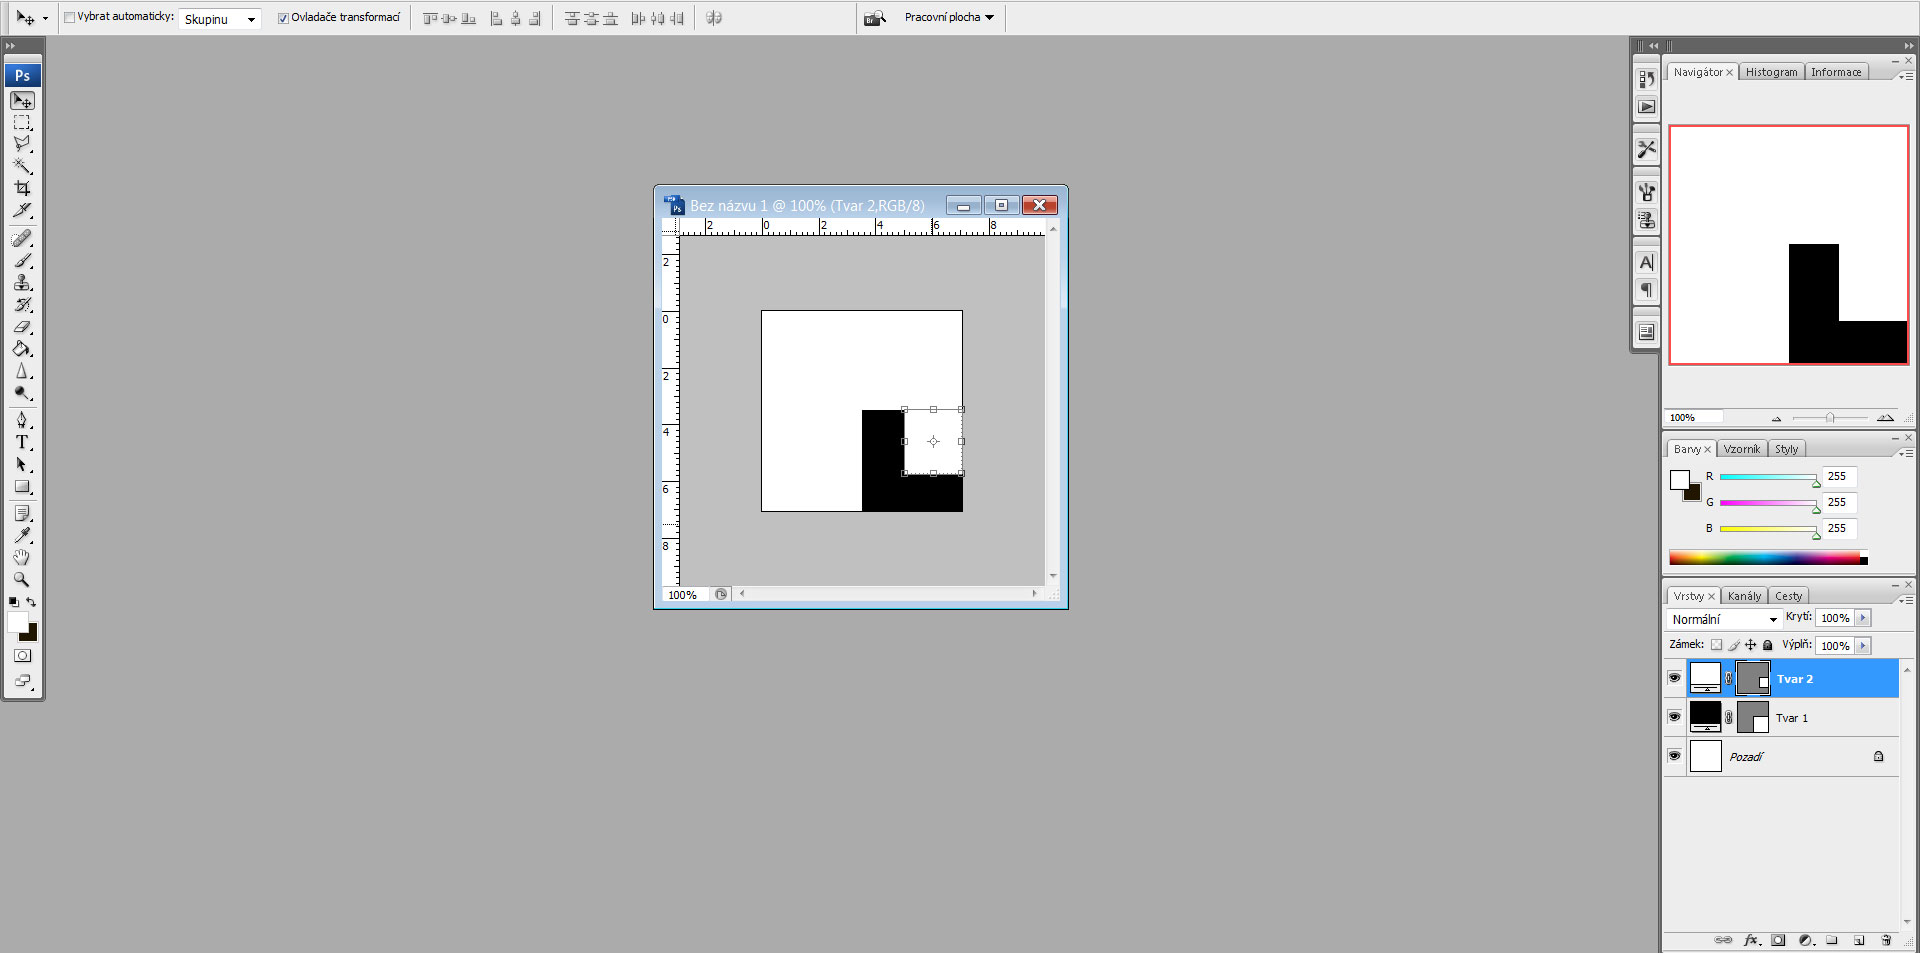Expand the 'Pracovní plocha' workspace menu
The image size is (1920, 953).
tap(949, 18)
